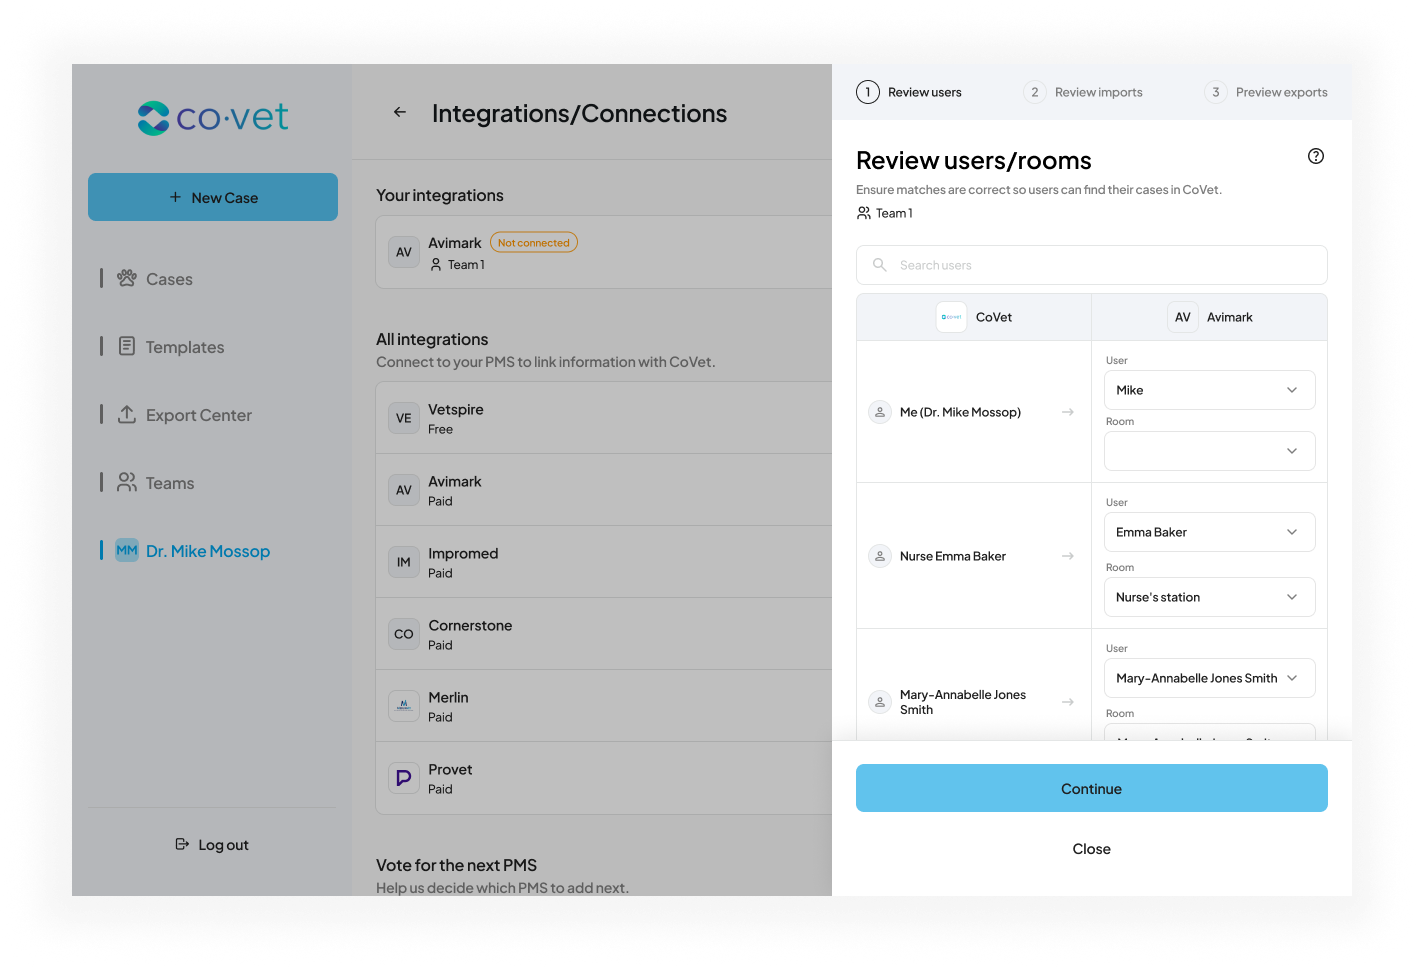Open the connected Avimark Team 1 card
The image size is (1416, 968).
[604, 252]
